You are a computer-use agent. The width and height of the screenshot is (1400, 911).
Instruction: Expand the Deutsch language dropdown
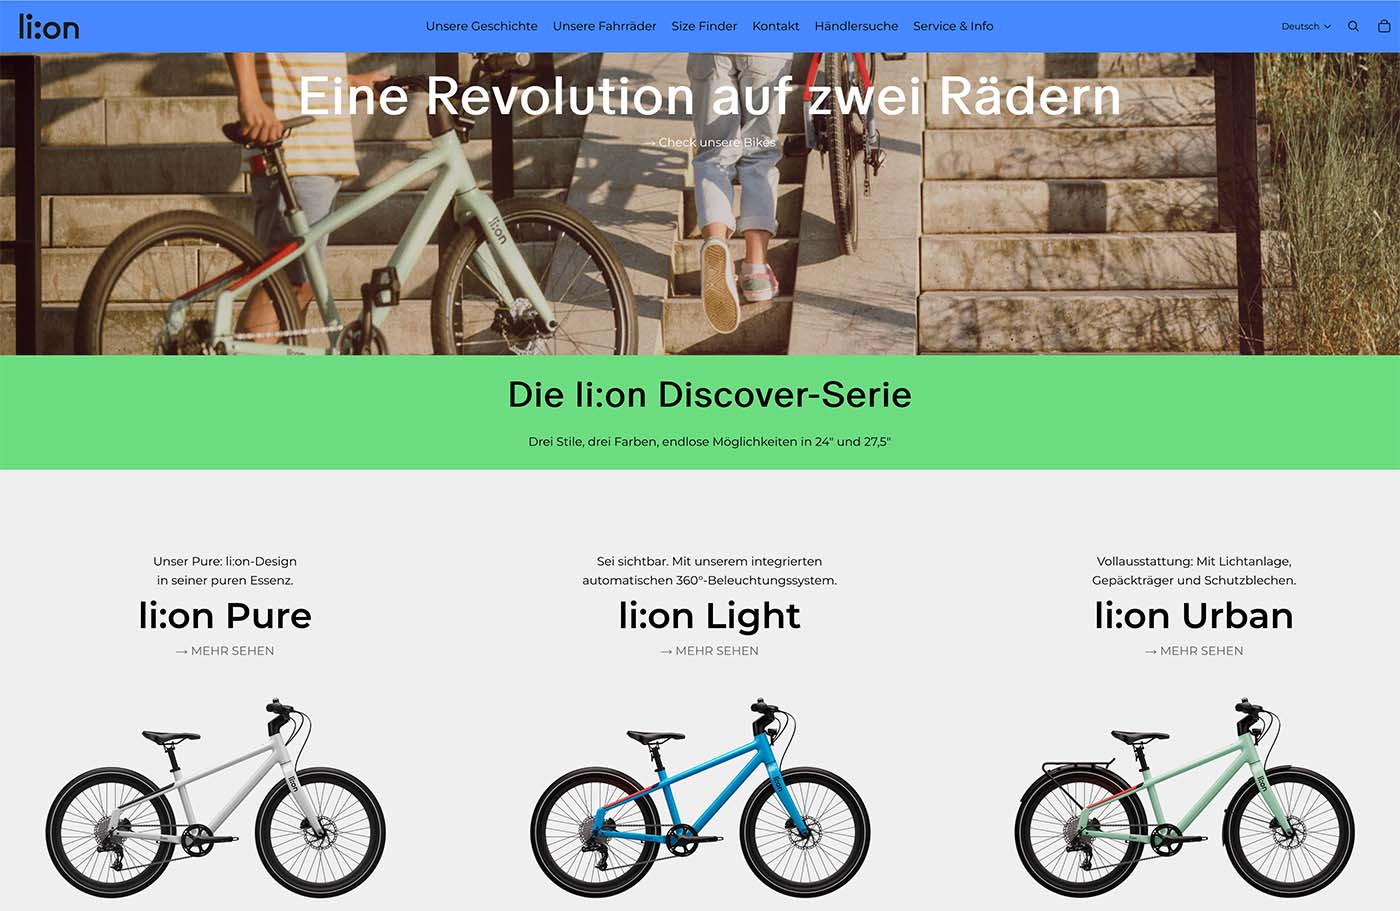pyautogui.click(x=1306, y=26)
